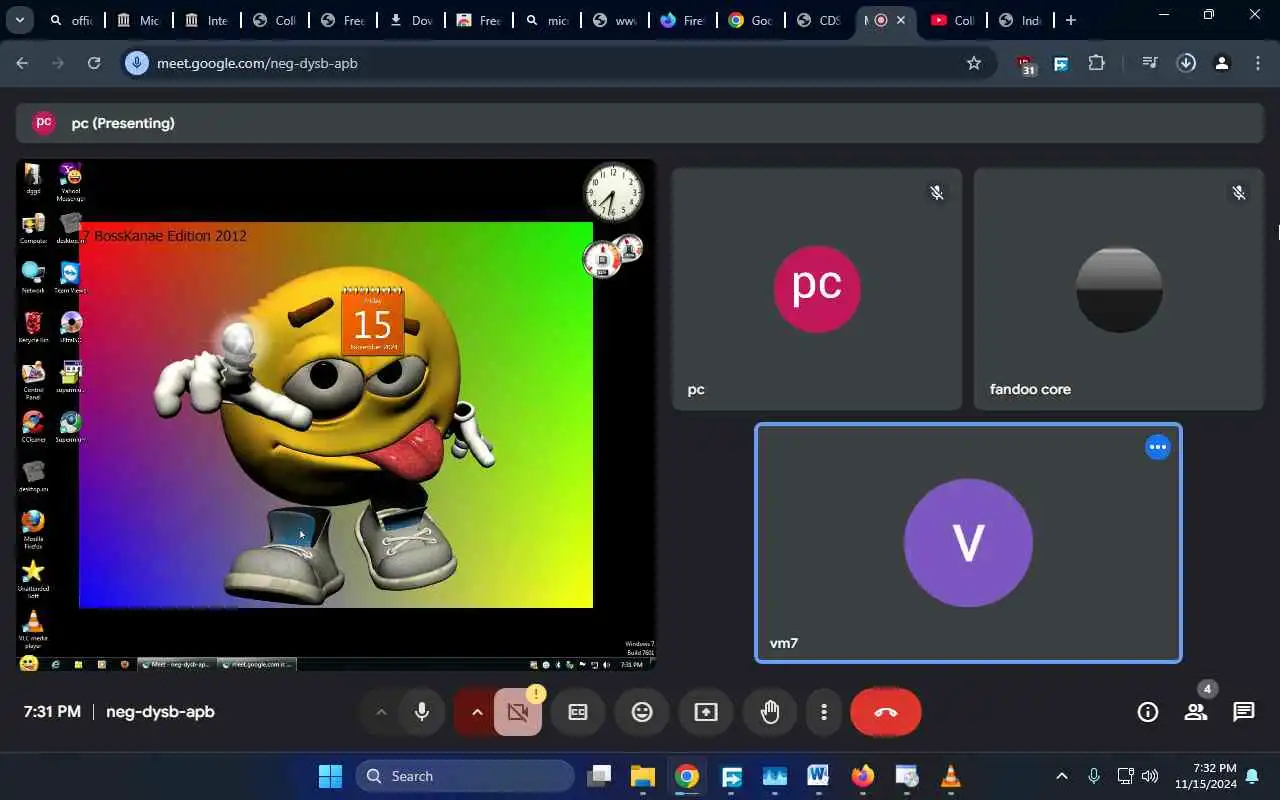Turn on the camera button with warning badge
Screen dimensions: 1280x800
coord(518,712)
